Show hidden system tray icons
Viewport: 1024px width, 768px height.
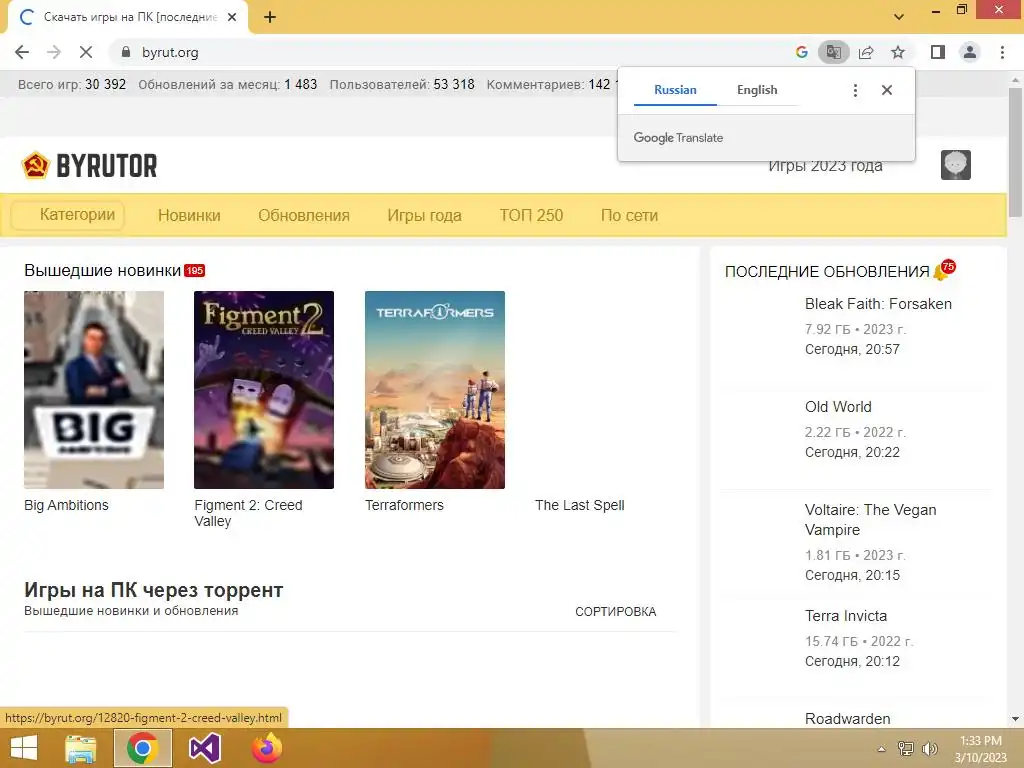(x=881, y=749)
